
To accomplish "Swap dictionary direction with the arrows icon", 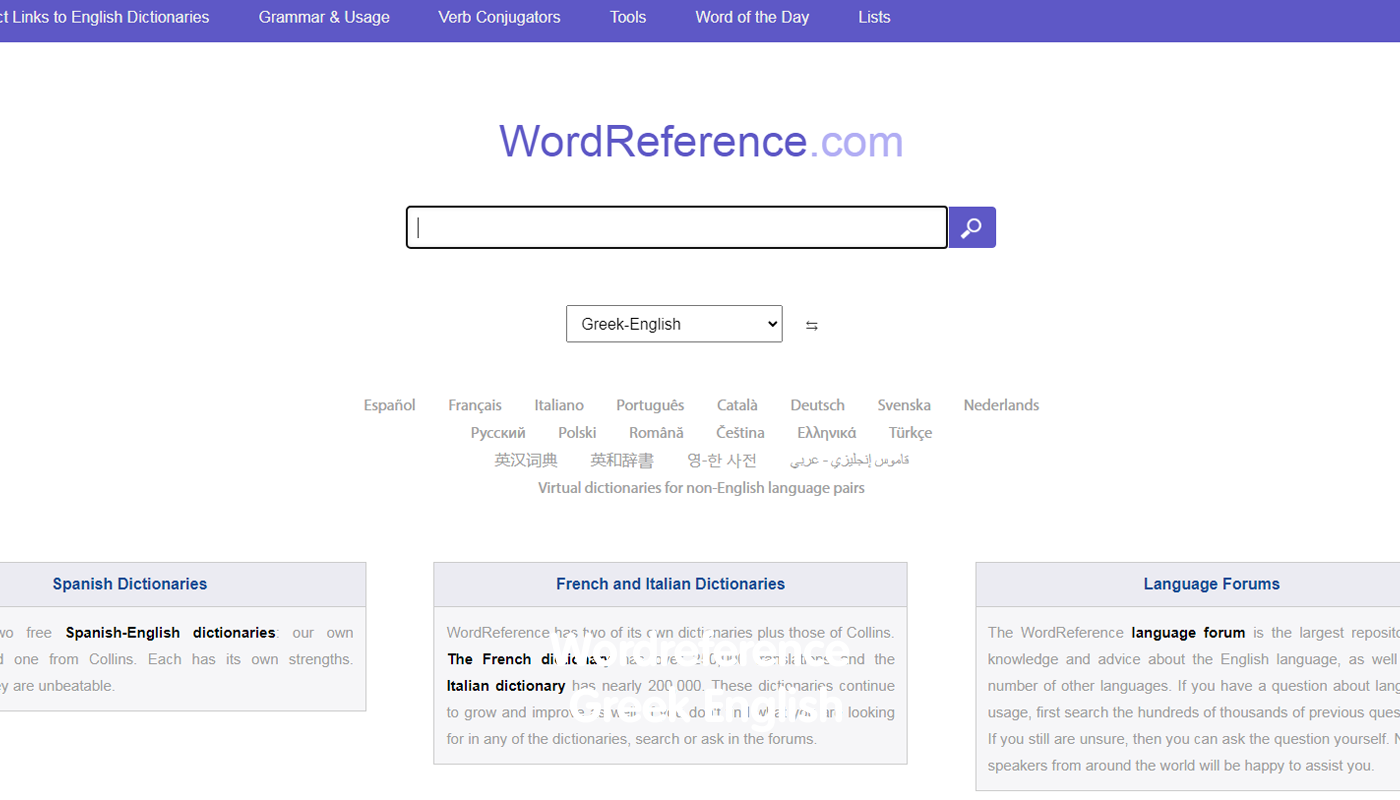I will click(x=812, y=325).
